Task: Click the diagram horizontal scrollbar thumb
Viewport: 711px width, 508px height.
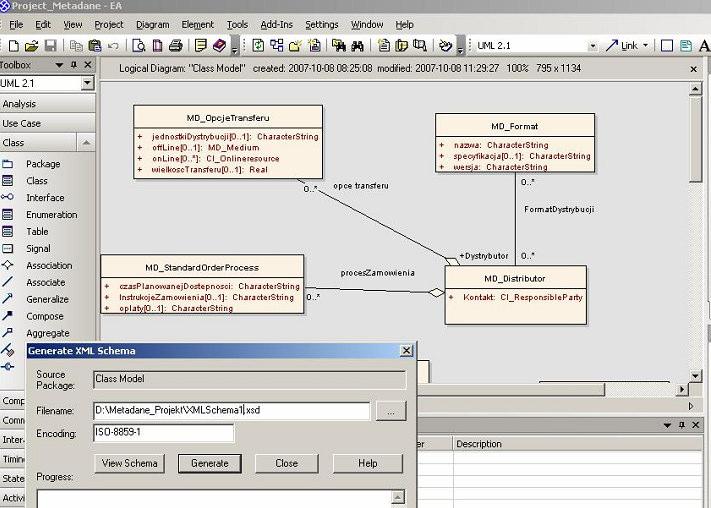Action: (x=510, y=390)
